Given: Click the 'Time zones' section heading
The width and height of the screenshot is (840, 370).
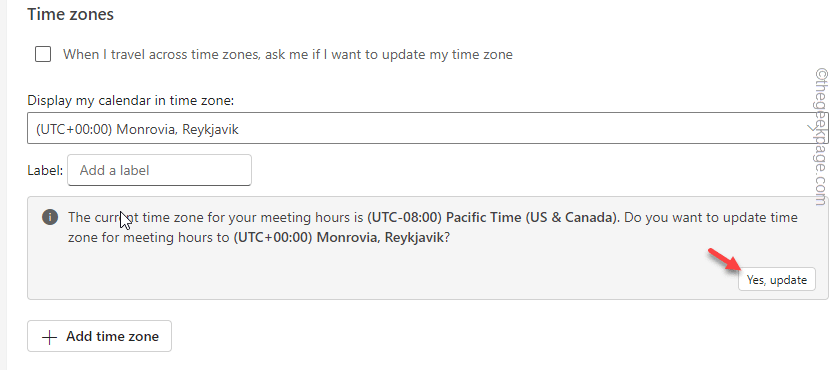Looking at the screenshot, I should [x=70, y=14].
